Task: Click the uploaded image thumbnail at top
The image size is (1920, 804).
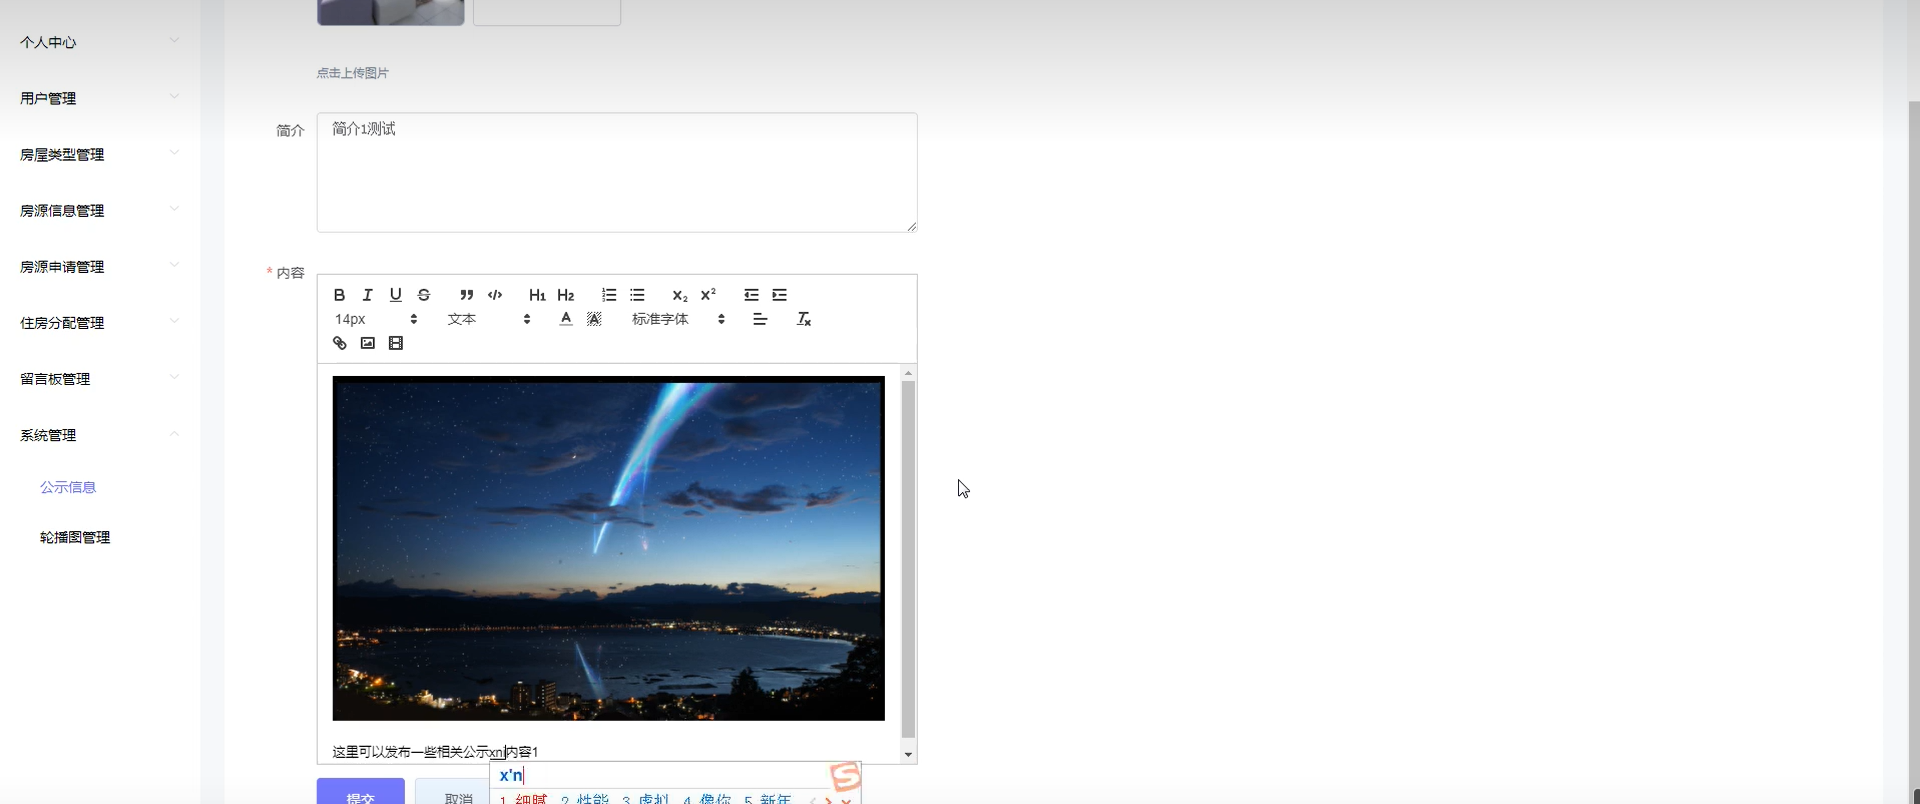Action: (x=391, y=12)
